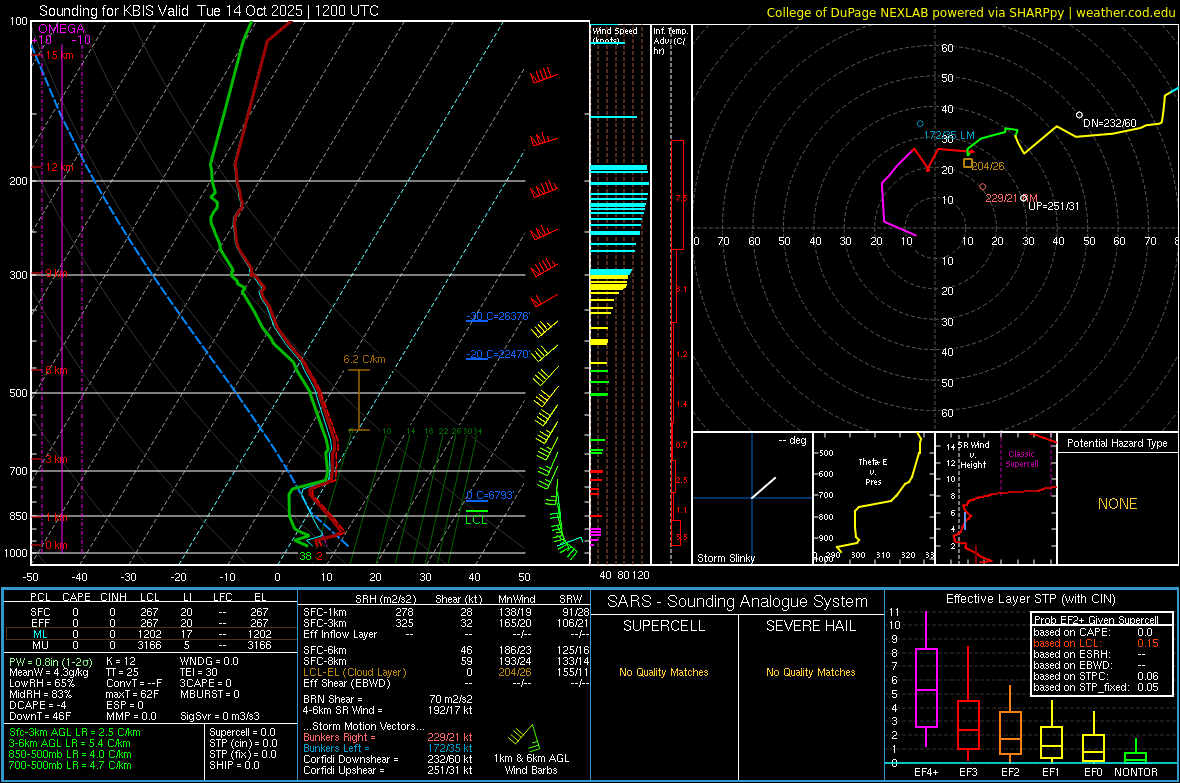Select the magenta OMEGA label
This screenshot has width=1180, height=783.
pyautogui.click(x=62, y=29)
